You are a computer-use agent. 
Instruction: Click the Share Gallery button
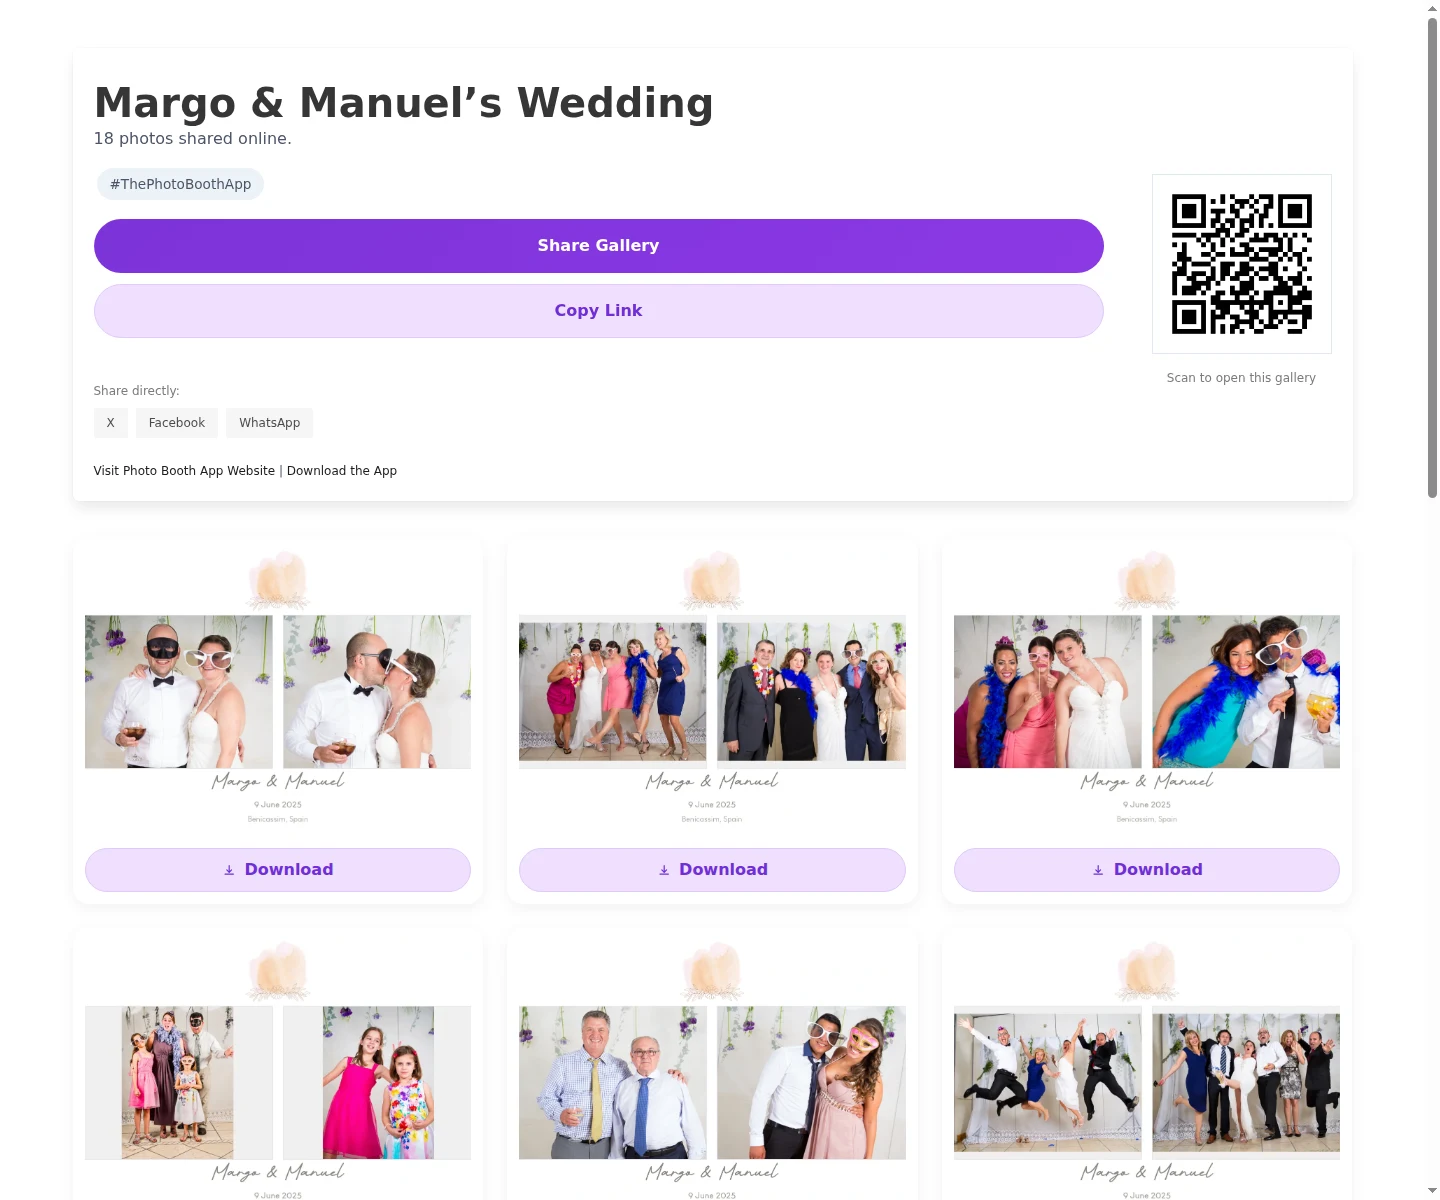point(598,246)
